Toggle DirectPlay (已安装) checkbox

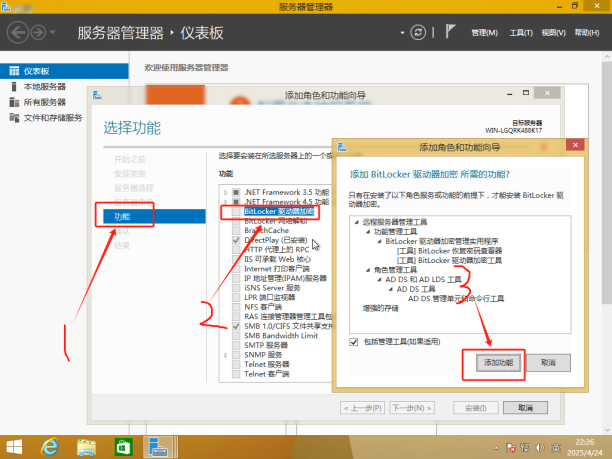pyautogui.click(x=236, y=240)
